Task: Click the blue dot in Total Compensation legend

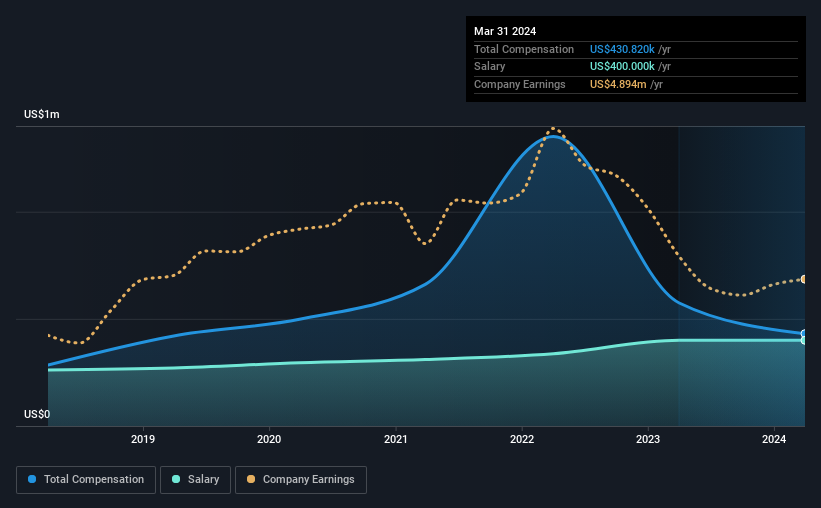Action: [x=32, y=479]
